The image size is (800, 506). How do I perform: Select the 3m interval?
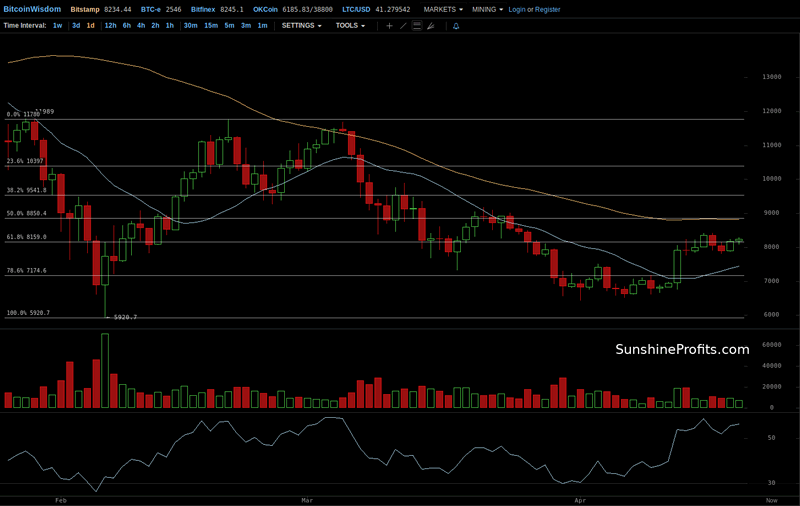[x=246, y=26]
